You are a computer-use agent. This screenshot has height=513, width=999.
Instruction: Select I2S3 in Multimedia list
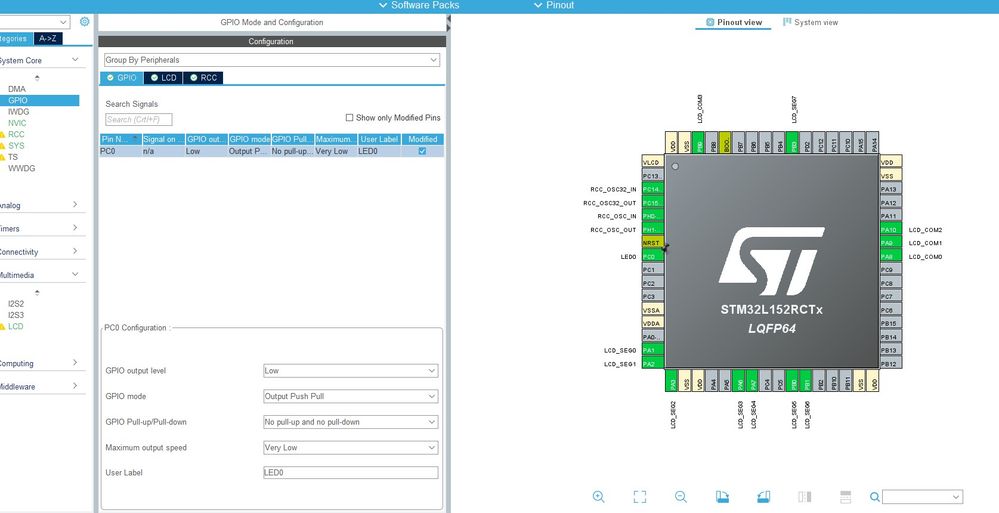[x=16, y=315]
